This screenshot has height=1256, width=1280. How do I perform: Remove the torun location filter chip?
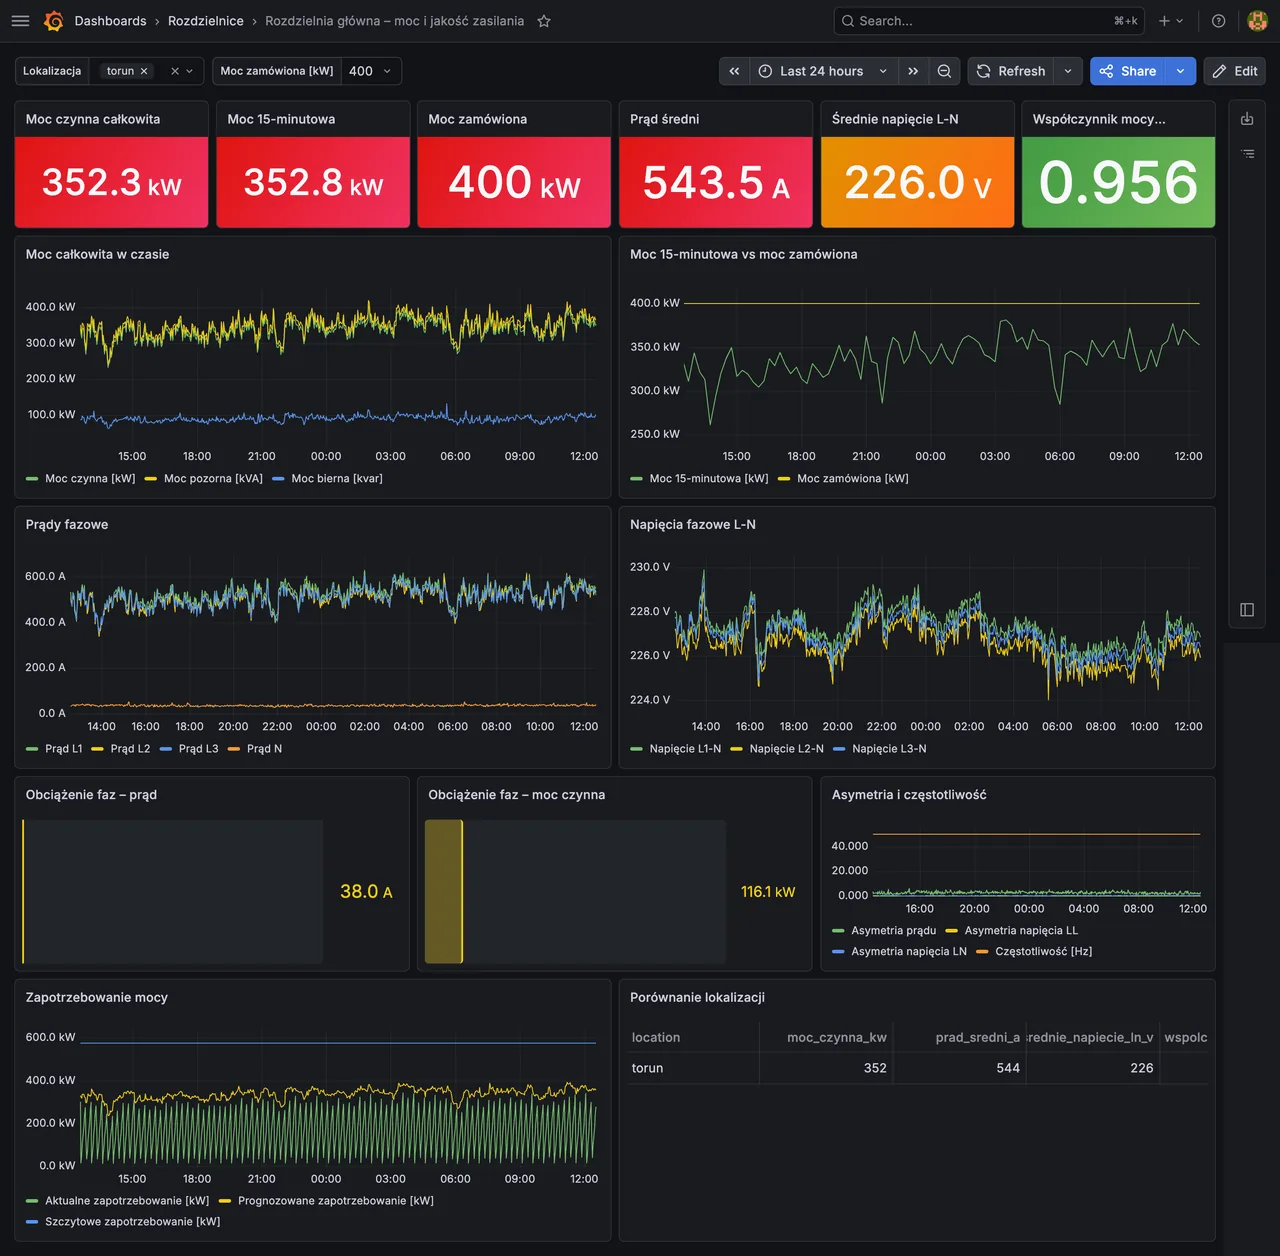[144, 71]
